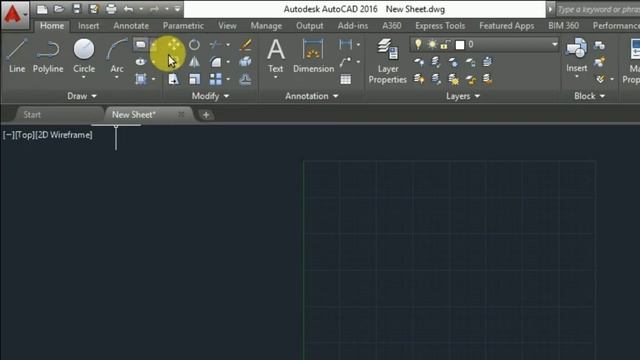The image size is (640, 360).
Task: Select the Text annotation tool
Action: [x=276, y=56]
